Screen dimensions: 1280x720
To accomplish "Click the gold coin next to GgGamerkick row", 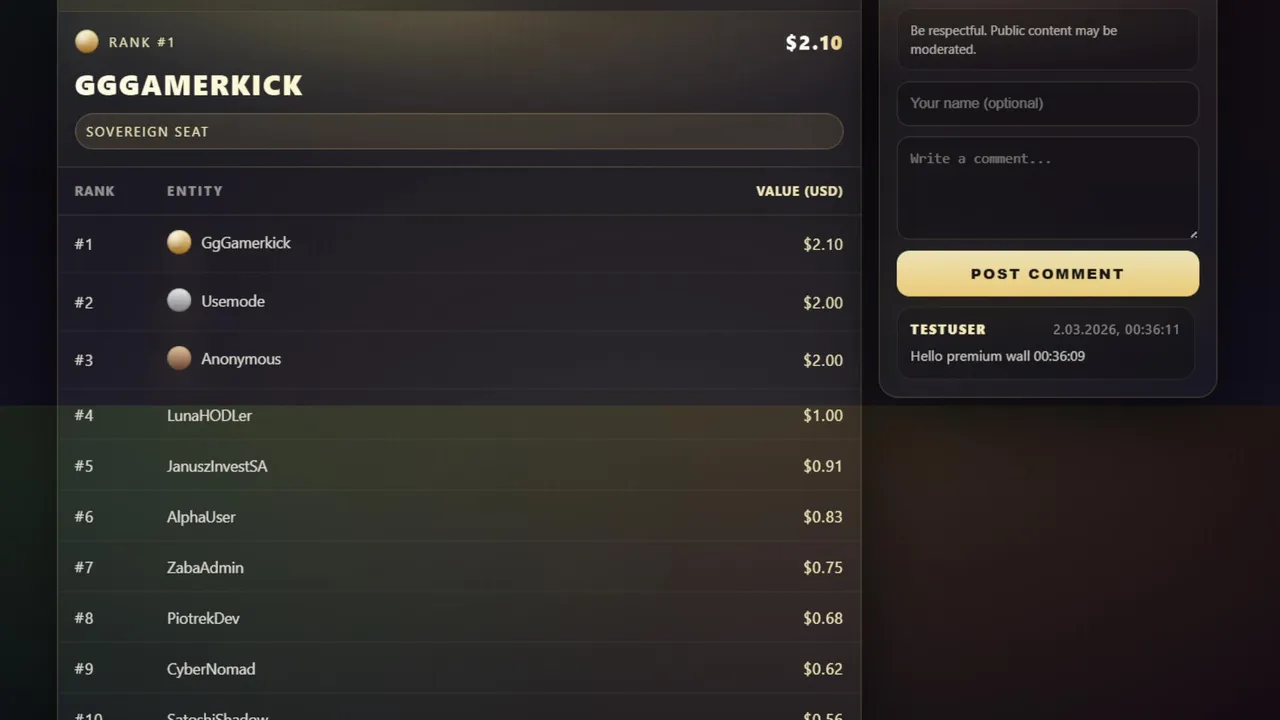I will pyautogui.click(x=179, y=242).
